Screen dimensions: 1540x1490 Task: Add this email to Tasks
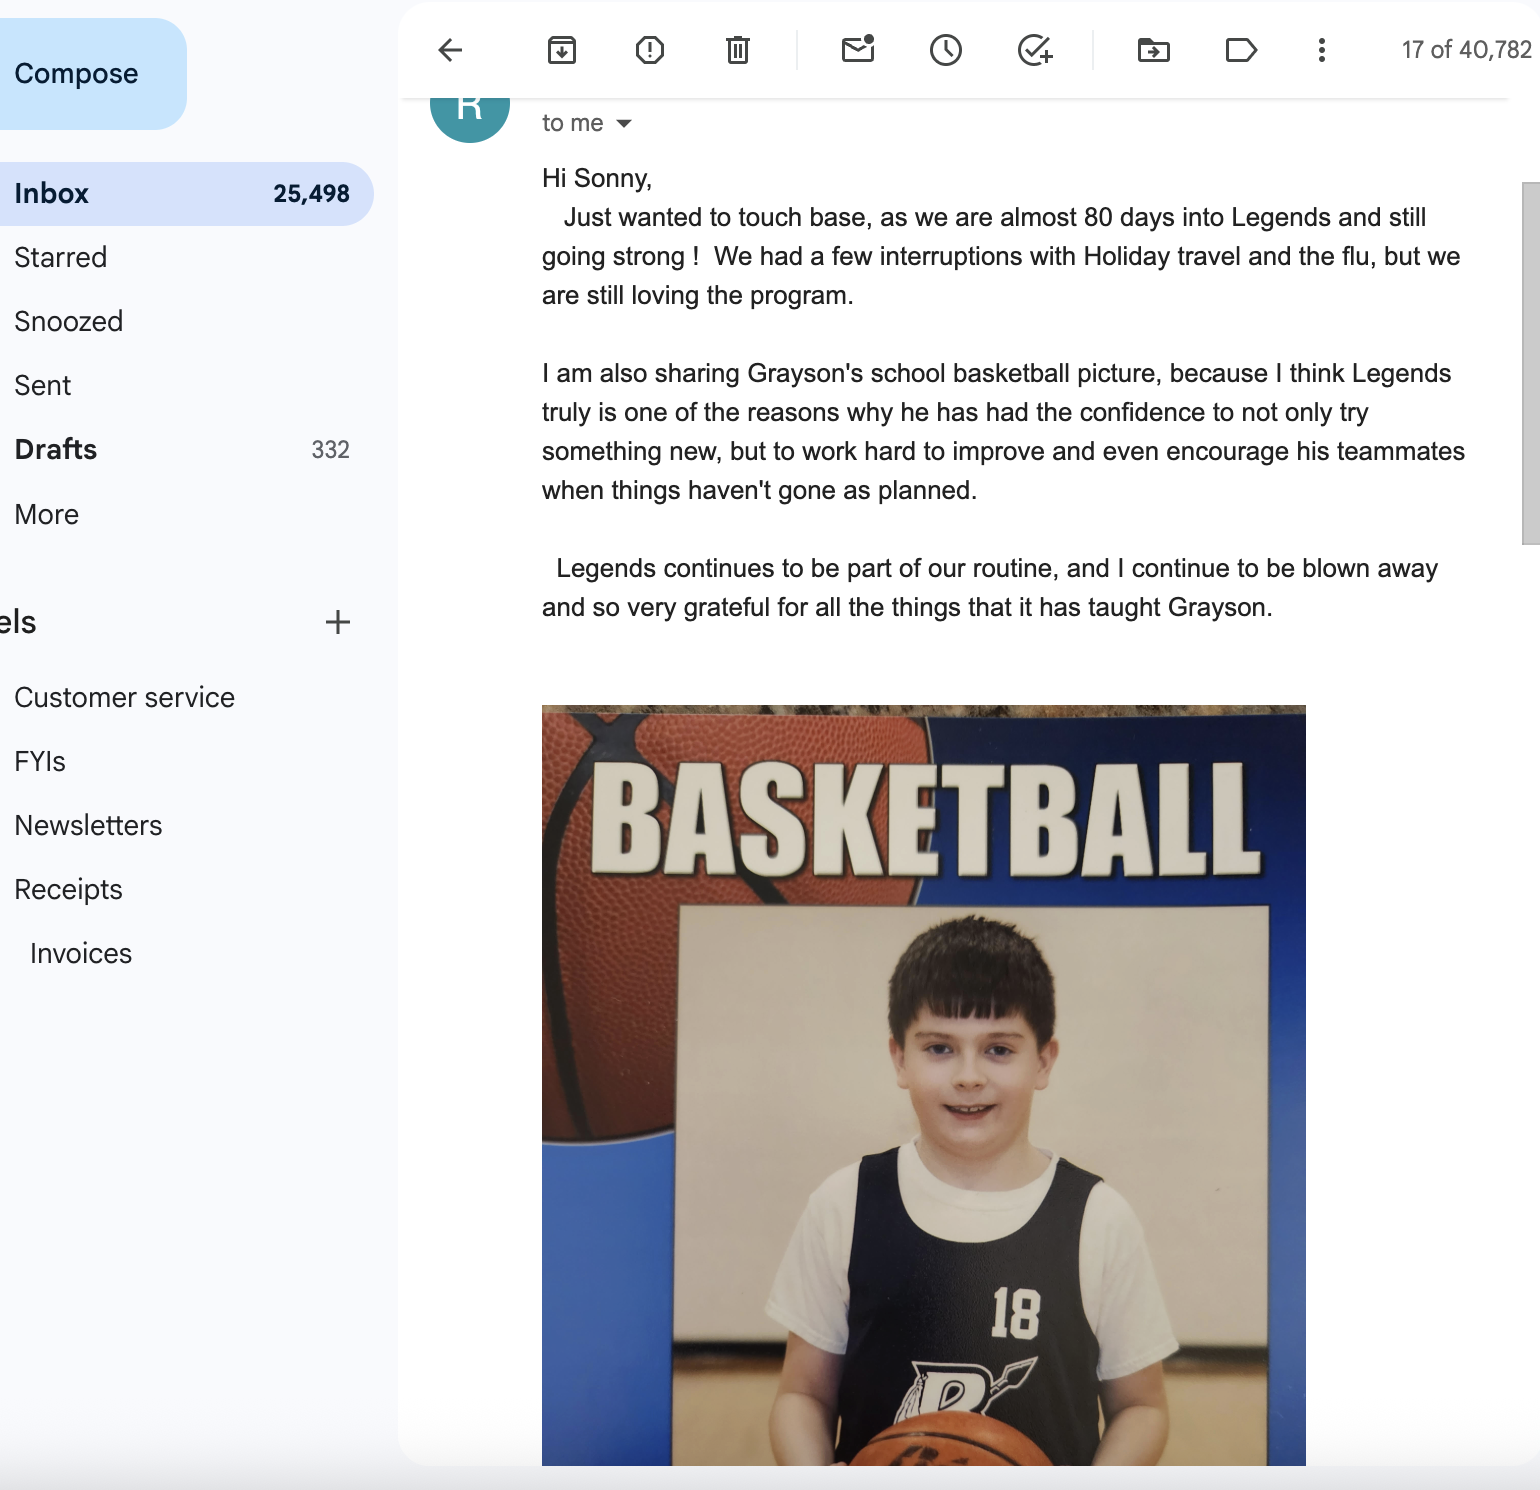(1035, 50)
